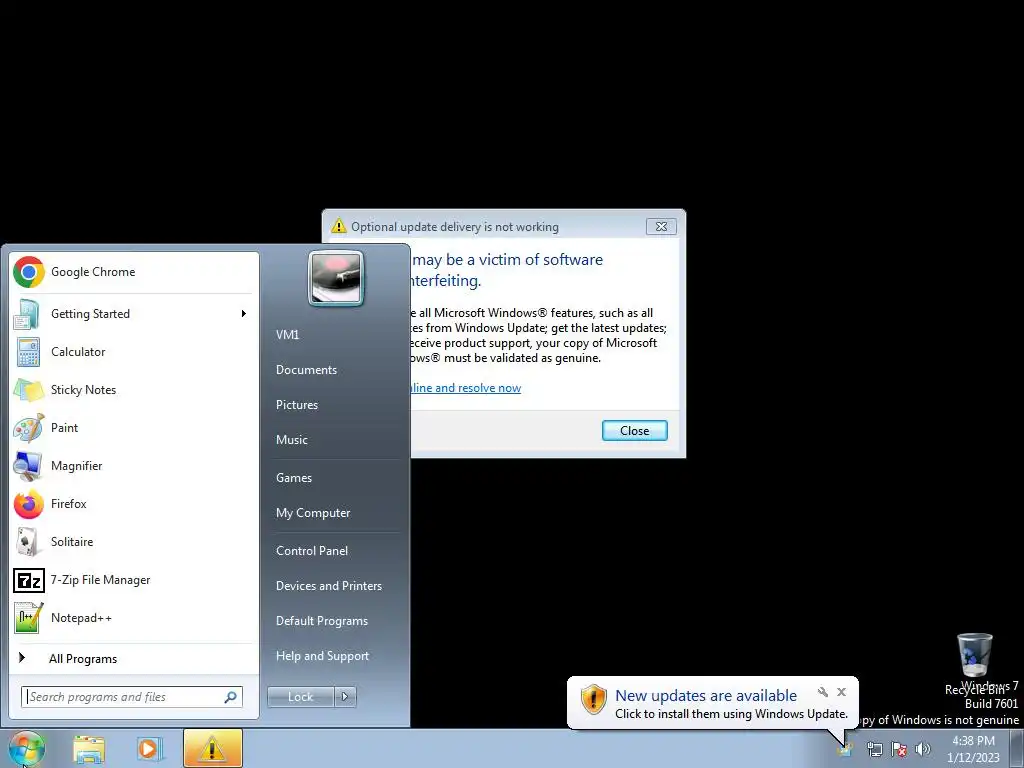This screenshot has width=1024, height=768.
Task: Open Magnifier icon
Action: click(x=28, y=466)
